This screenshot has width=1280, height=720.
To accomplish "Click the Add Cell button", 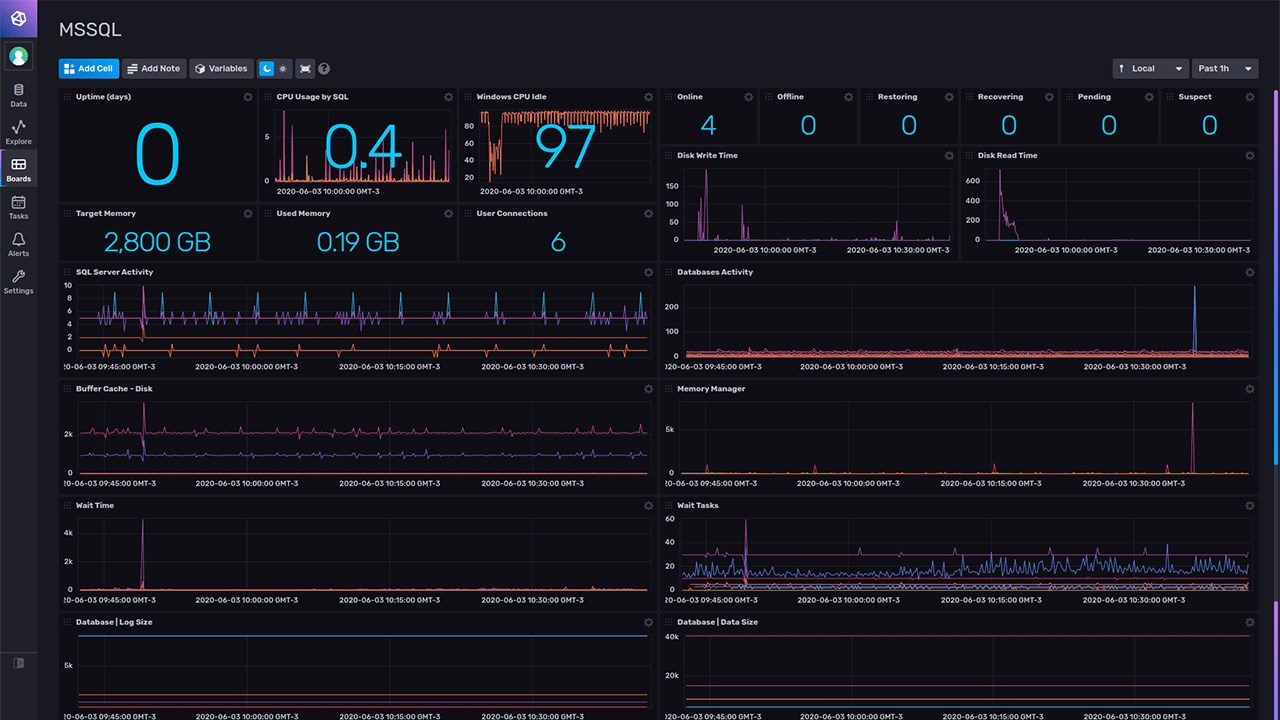I will point(89,69).
